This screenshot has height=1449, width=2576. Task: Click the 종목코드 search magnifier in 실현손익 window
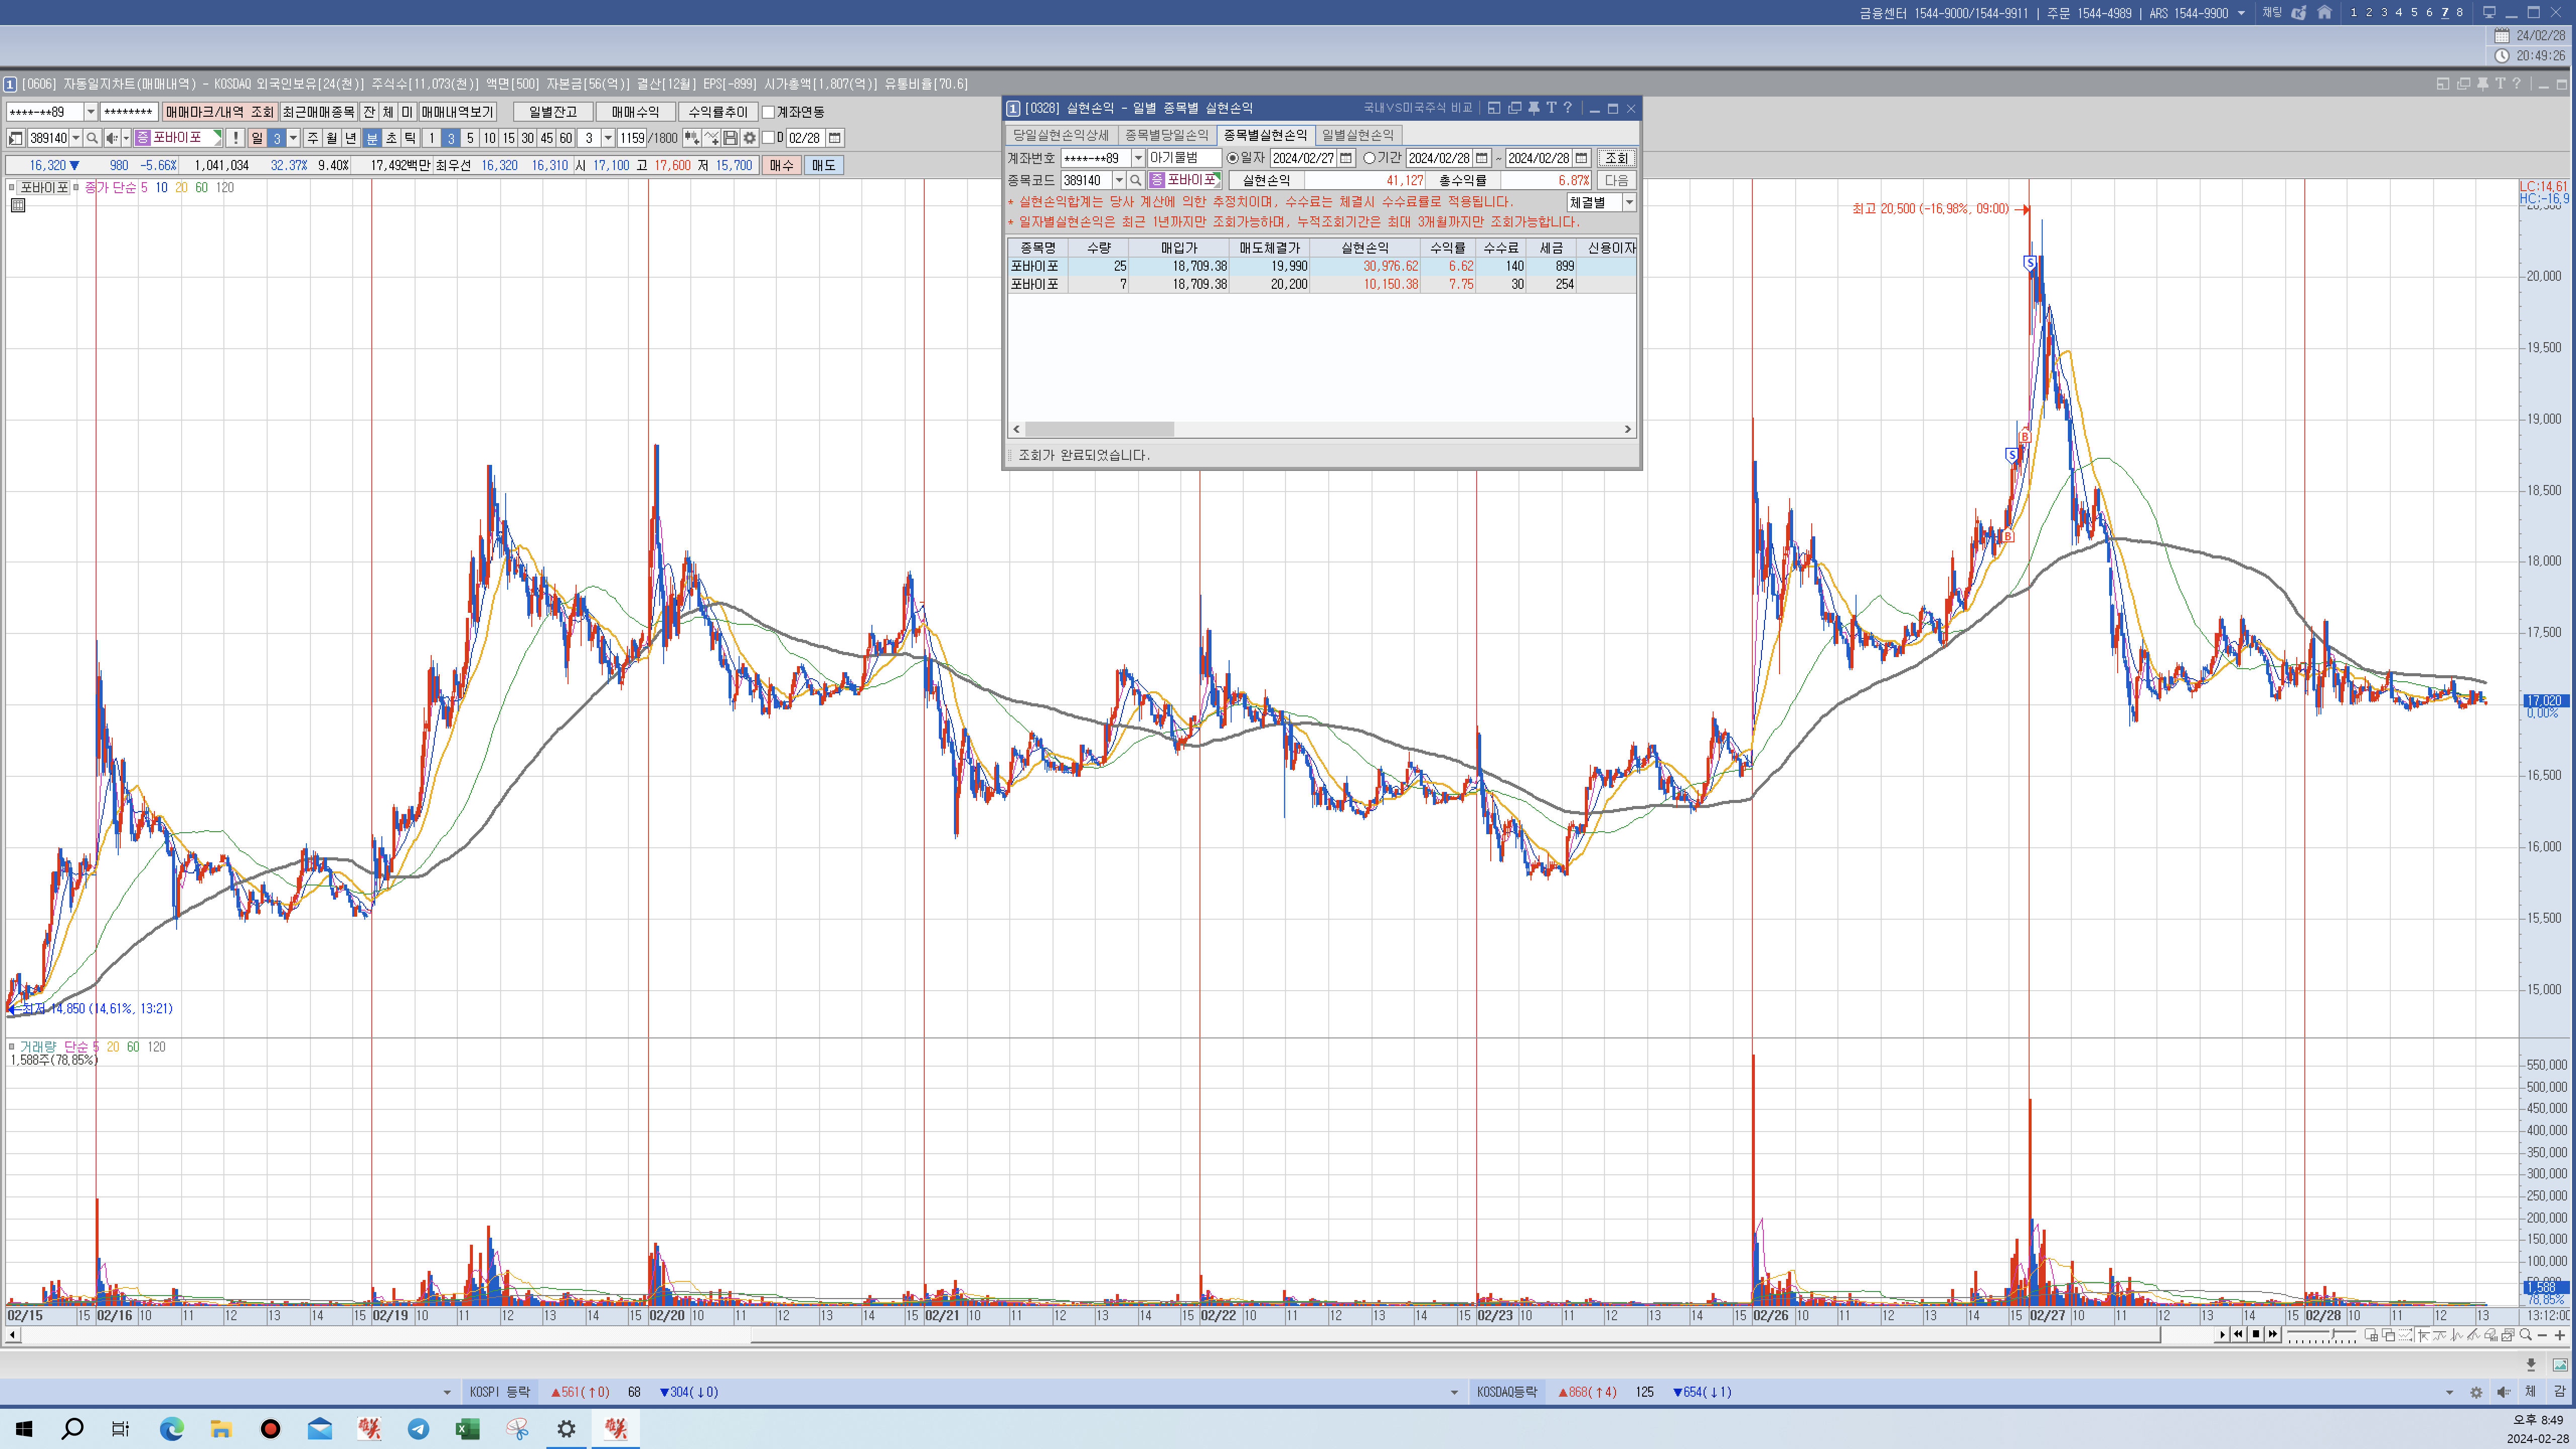[x=1136, y=180]
